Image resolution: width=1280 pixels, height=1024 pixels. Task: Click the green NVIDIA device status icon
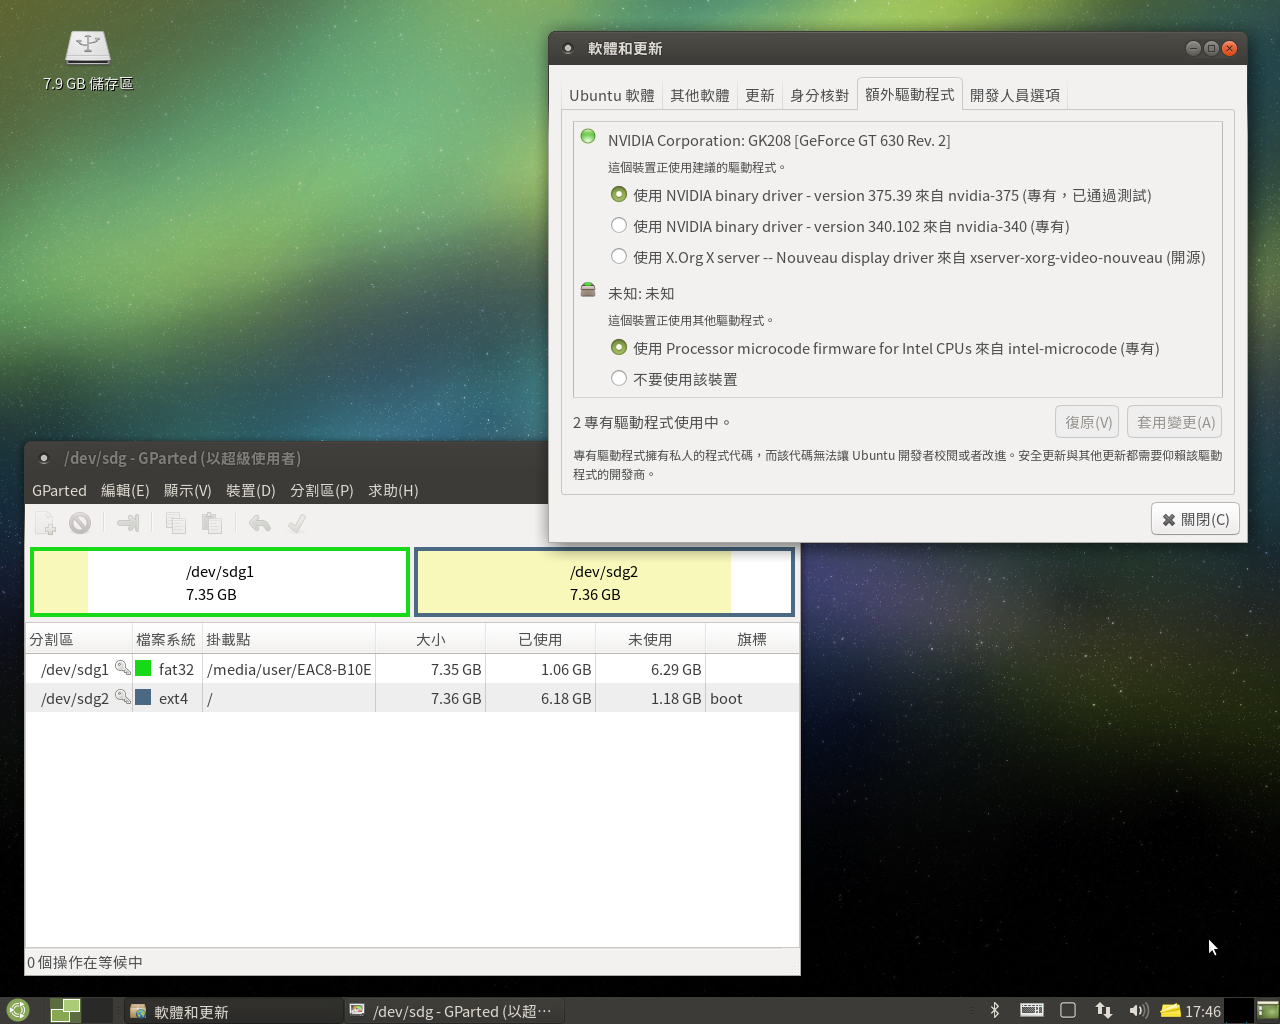(588, 136)
